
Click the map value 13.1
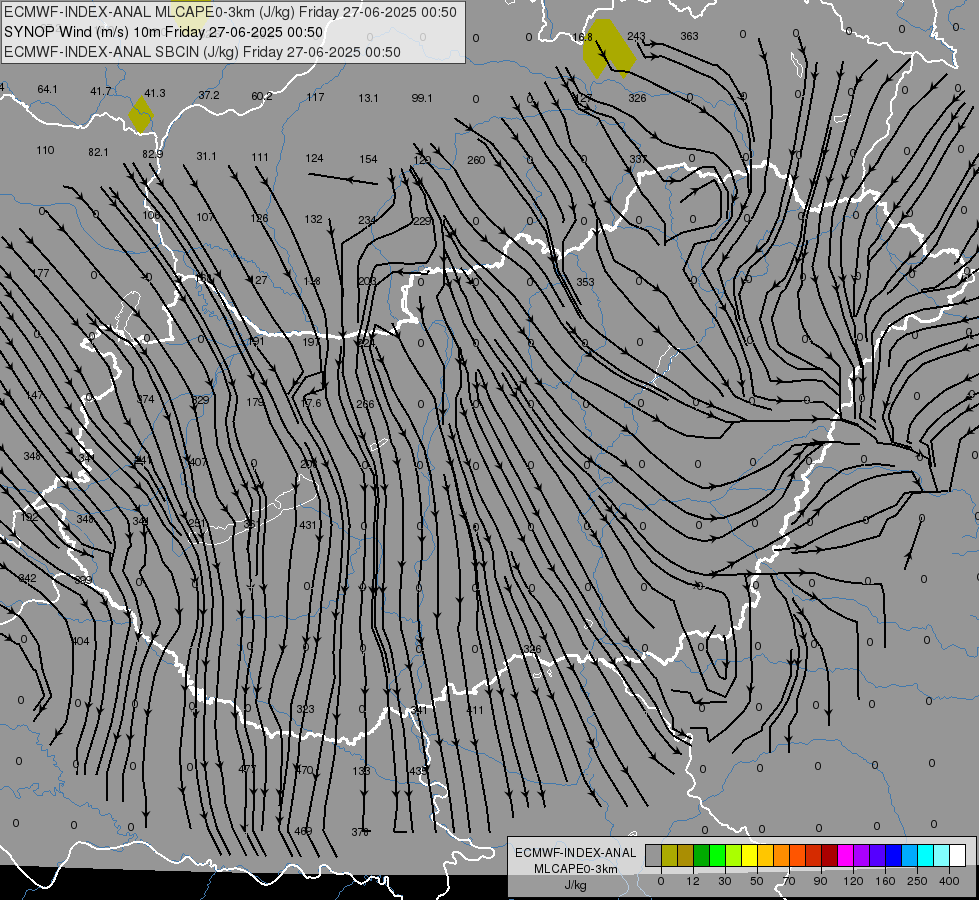pyautogui.click(x=368, y=98)
